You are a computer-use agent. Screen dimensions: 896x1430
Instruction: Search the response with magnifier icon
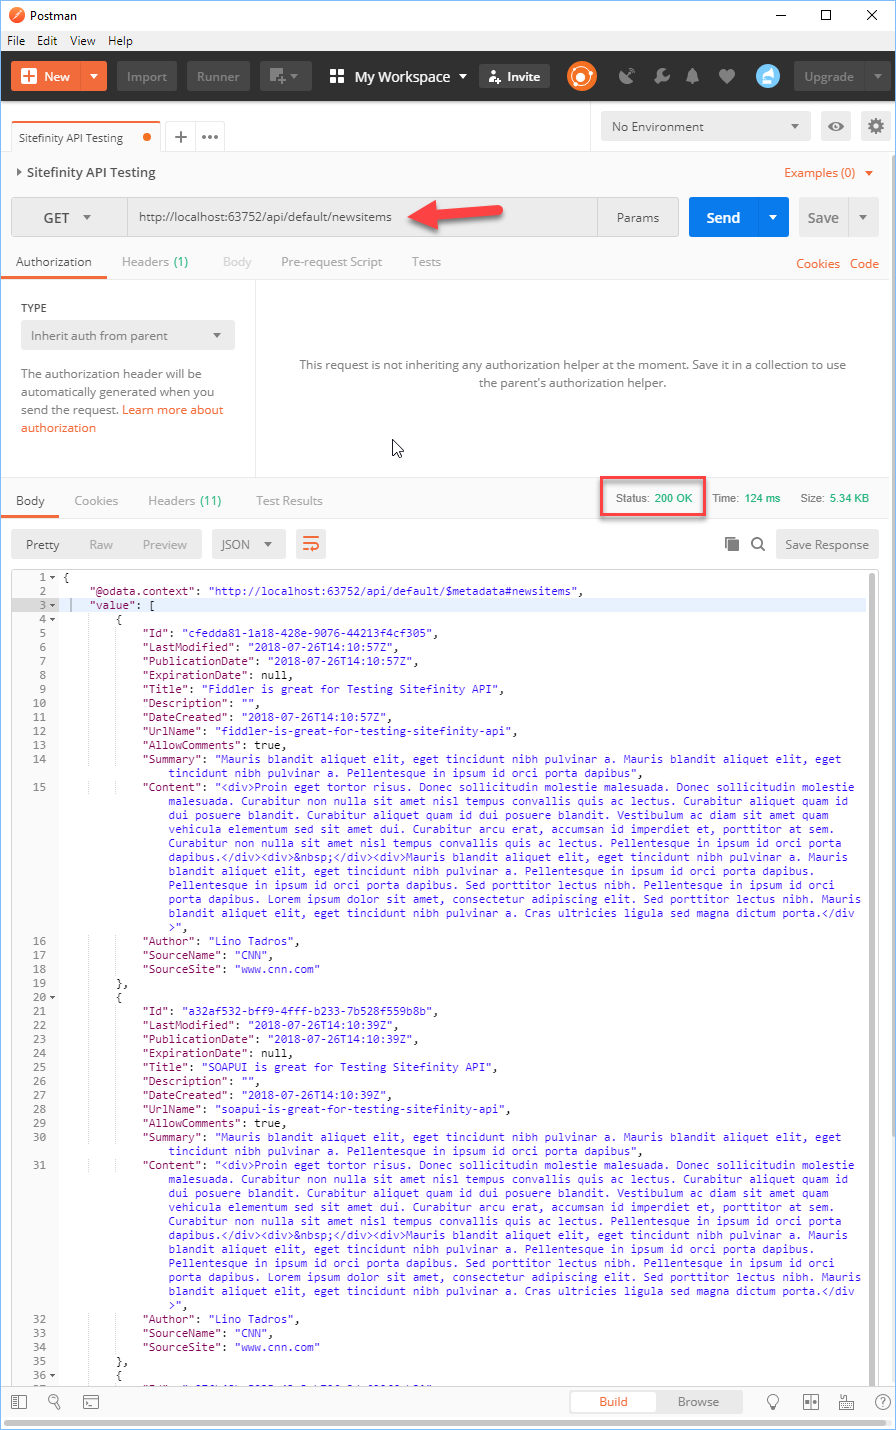tap(758, 544)
